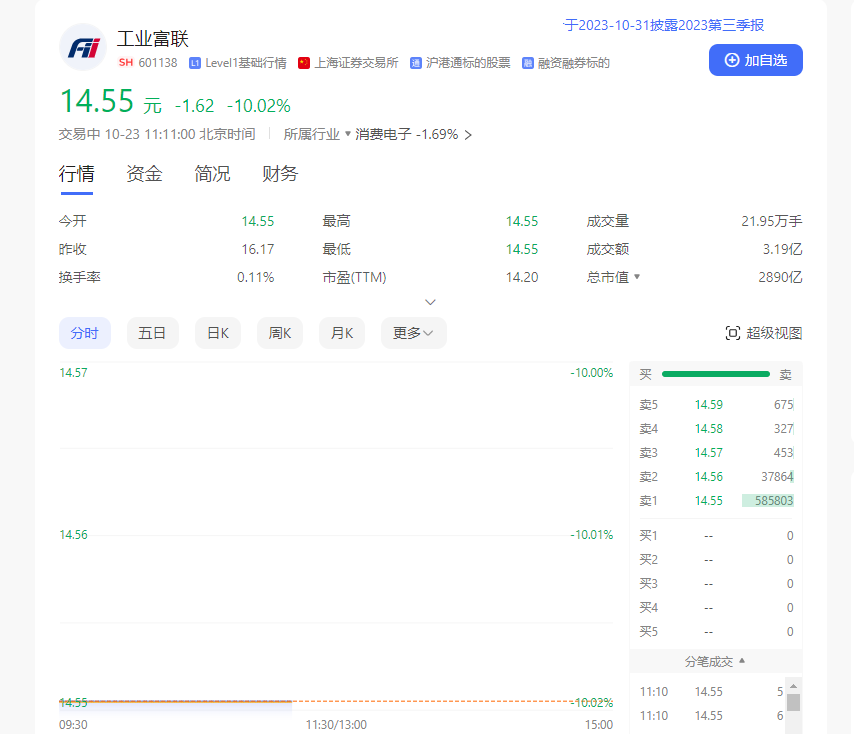This screenshot has height=734, width=854.
Task: Open the 2023 third quarter report notice
Action: tap(664, 25)
